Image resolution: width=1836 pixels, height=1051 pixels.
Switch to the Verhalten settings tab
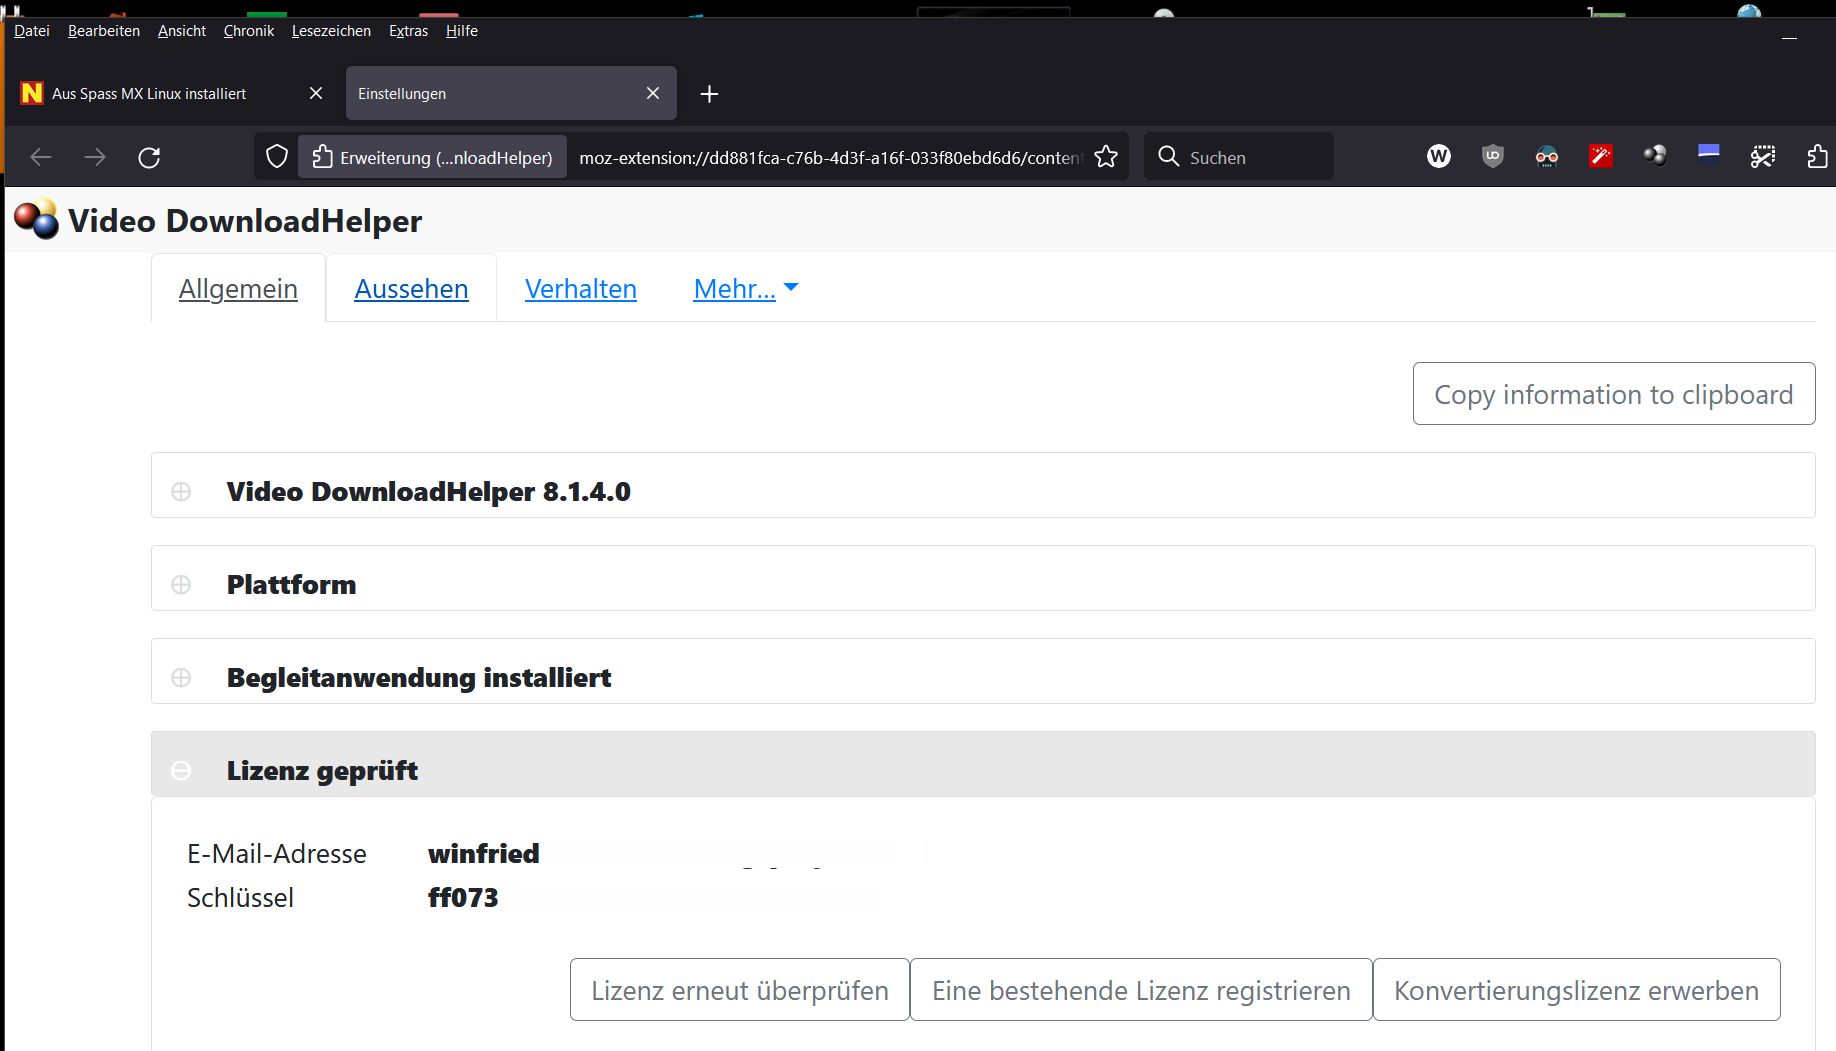pos(581,288)
